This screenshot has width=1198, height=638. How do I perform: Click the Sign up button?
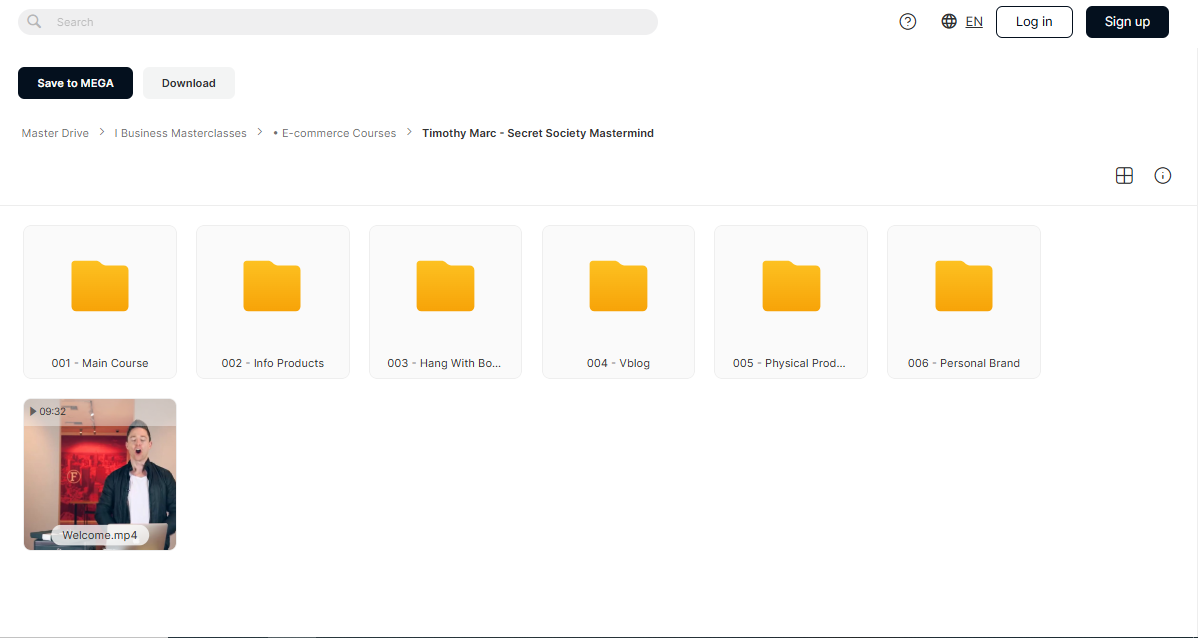click(x=1127, y=21)
